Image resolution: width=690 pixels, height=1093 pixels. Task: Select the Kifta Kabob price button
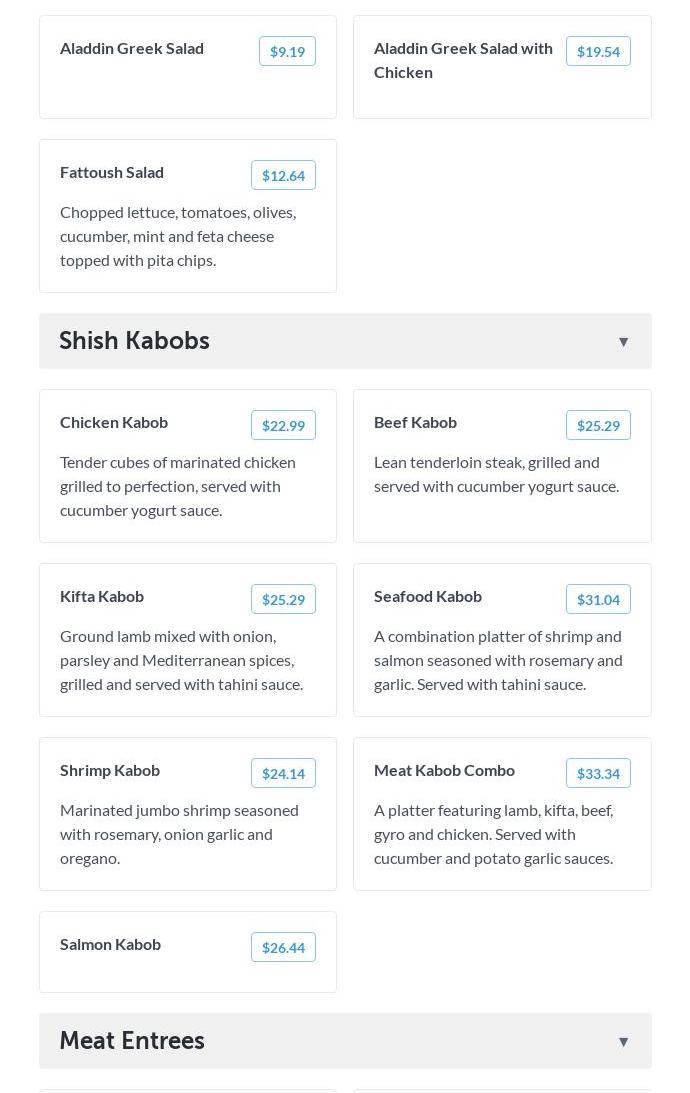(x=283, y=600)
